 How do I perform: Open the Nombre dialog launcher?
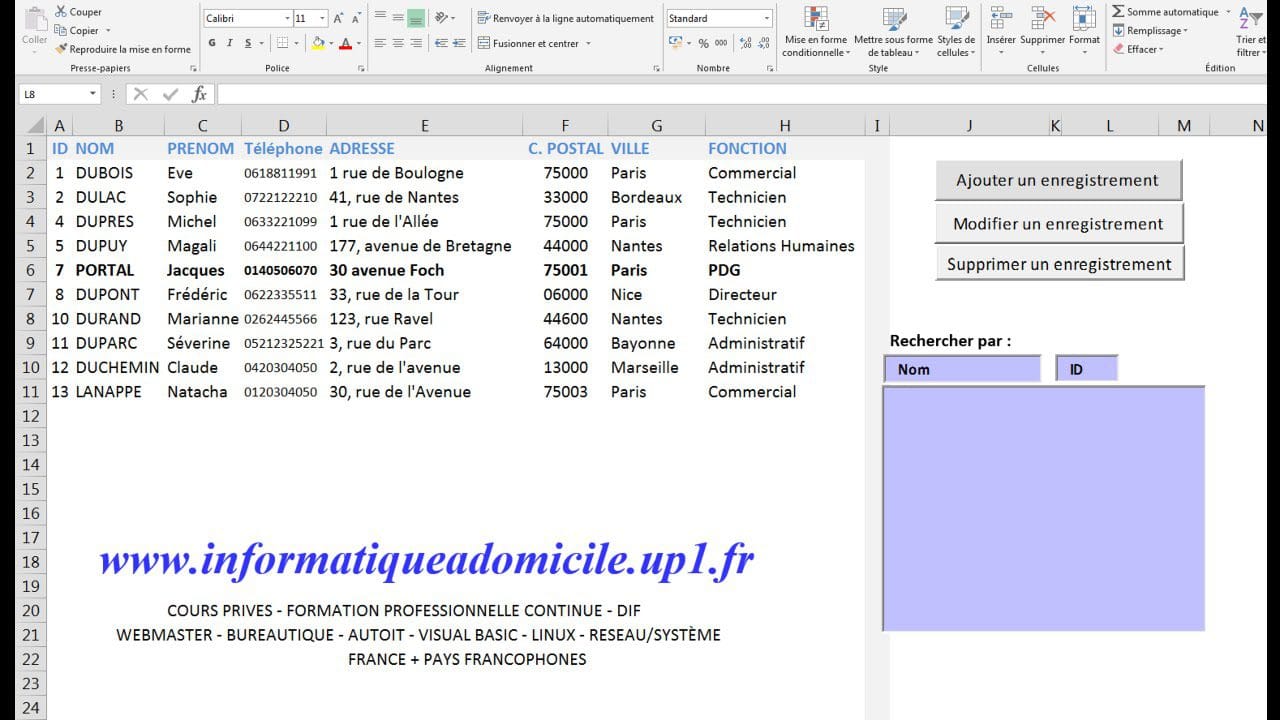770,68
